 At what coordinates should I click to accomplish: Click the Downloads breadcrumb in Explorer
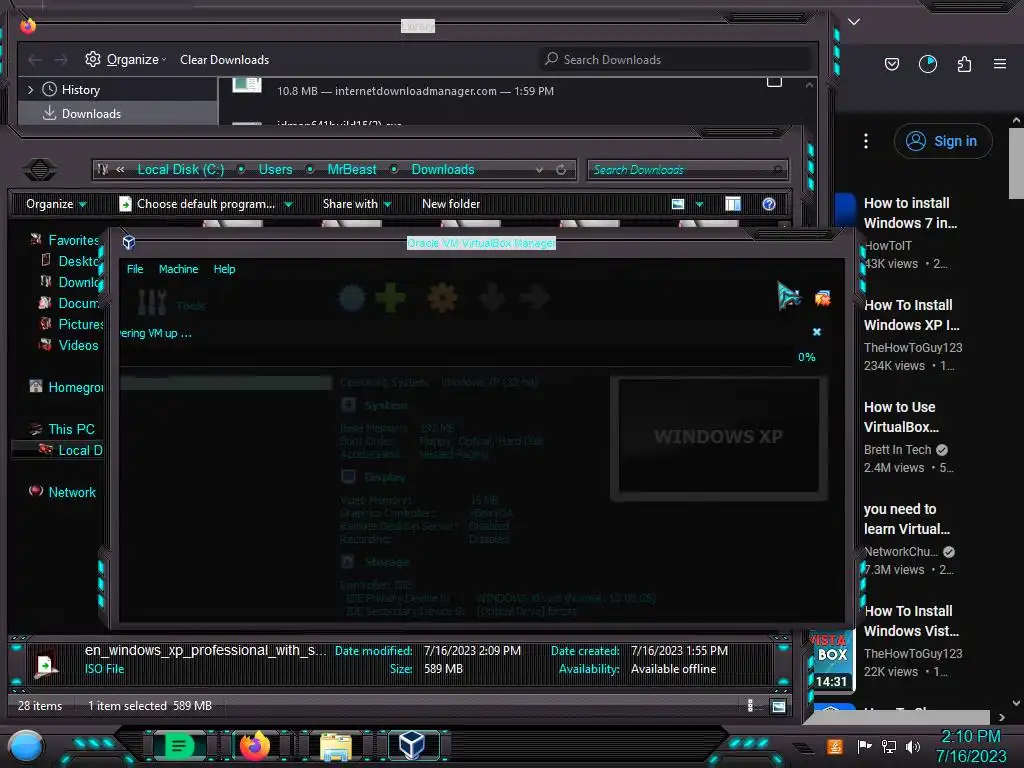(x=443, y=169)
